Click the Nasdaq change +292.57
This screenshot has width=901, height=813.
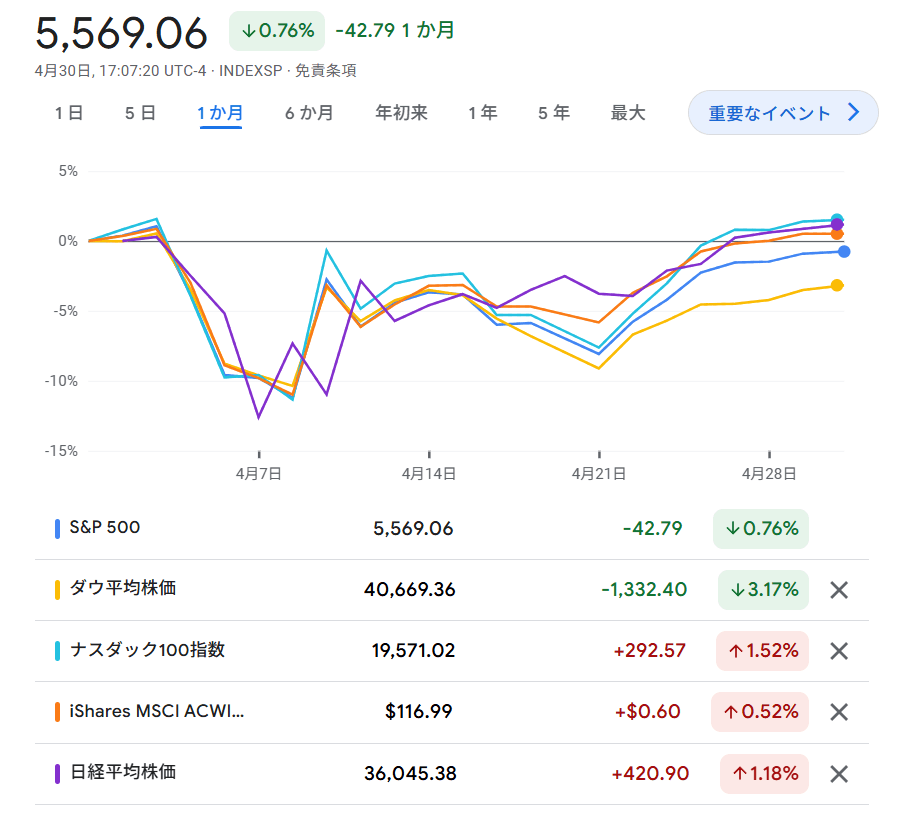pos(649,650)
